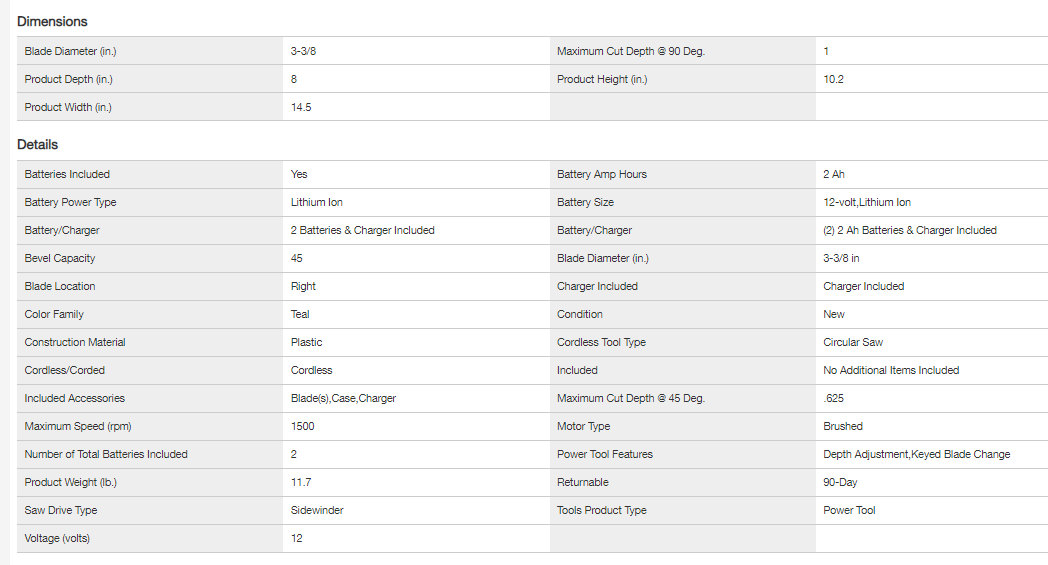Click the Details section heading
The height and width of the screenshot is (565, 1048).
pyautogui.click(x=38, y=145)
